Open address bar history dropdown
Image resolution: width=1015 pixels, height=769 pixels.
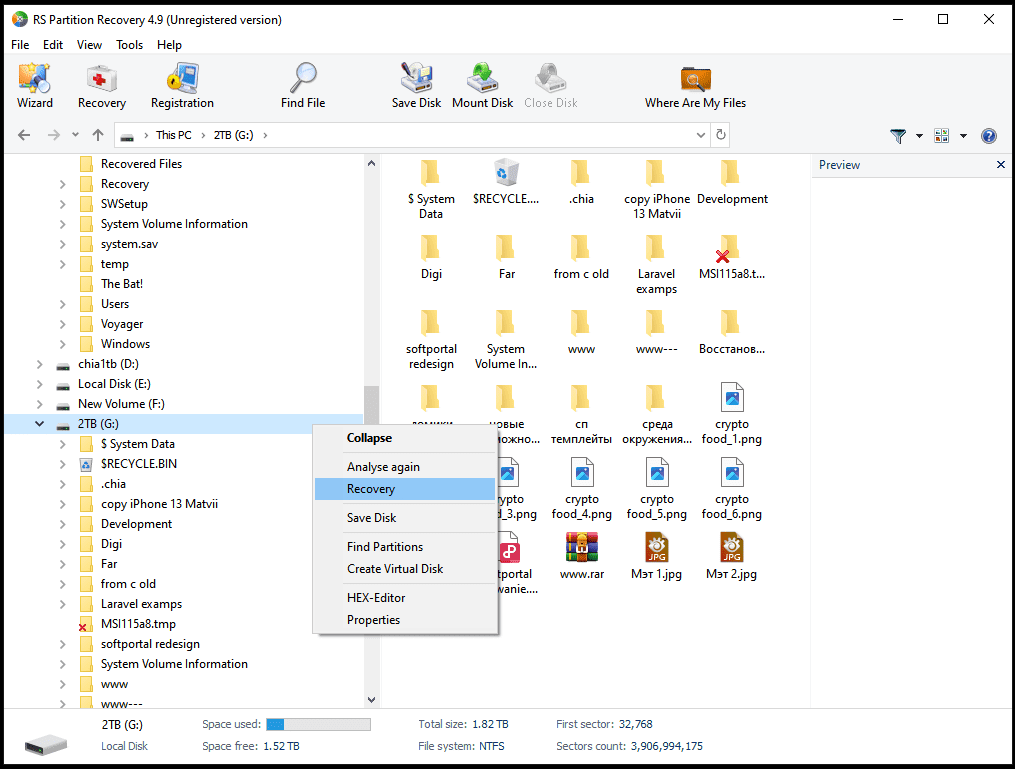tap(700, 135)
